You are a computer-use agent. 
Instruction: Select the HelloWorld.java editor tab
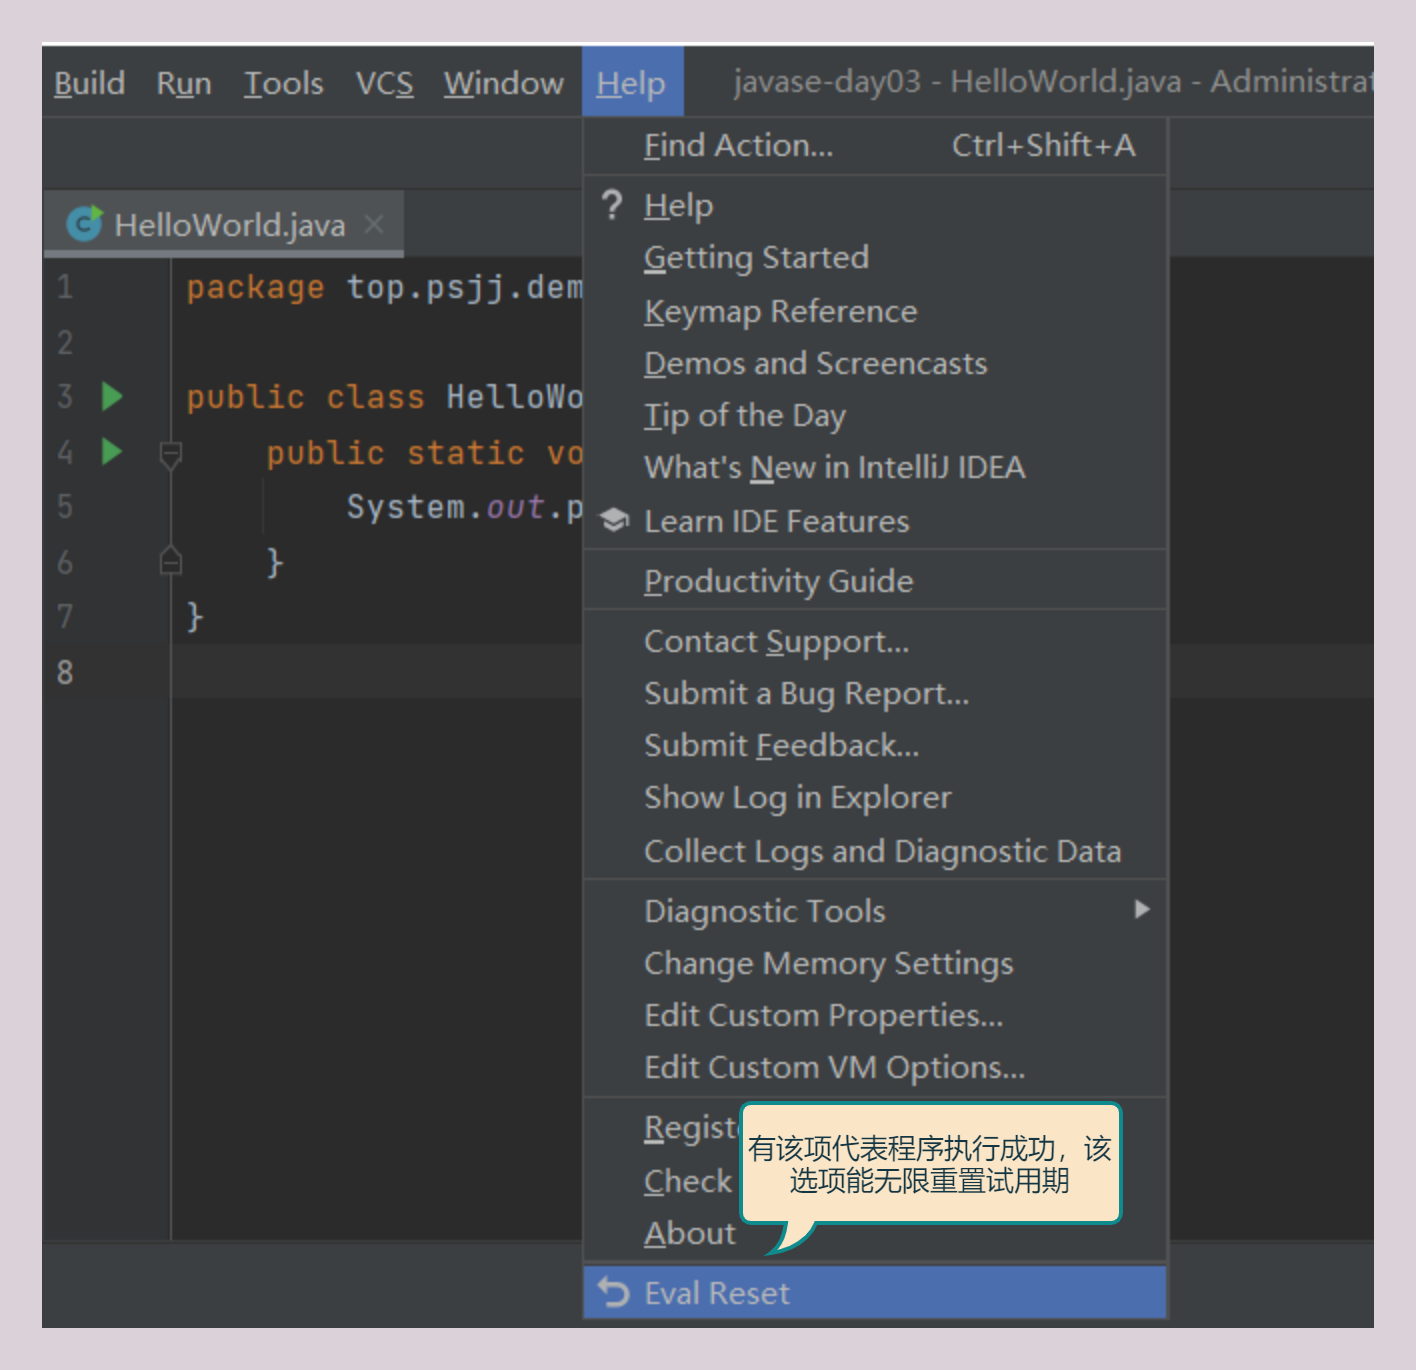(229, 225)
